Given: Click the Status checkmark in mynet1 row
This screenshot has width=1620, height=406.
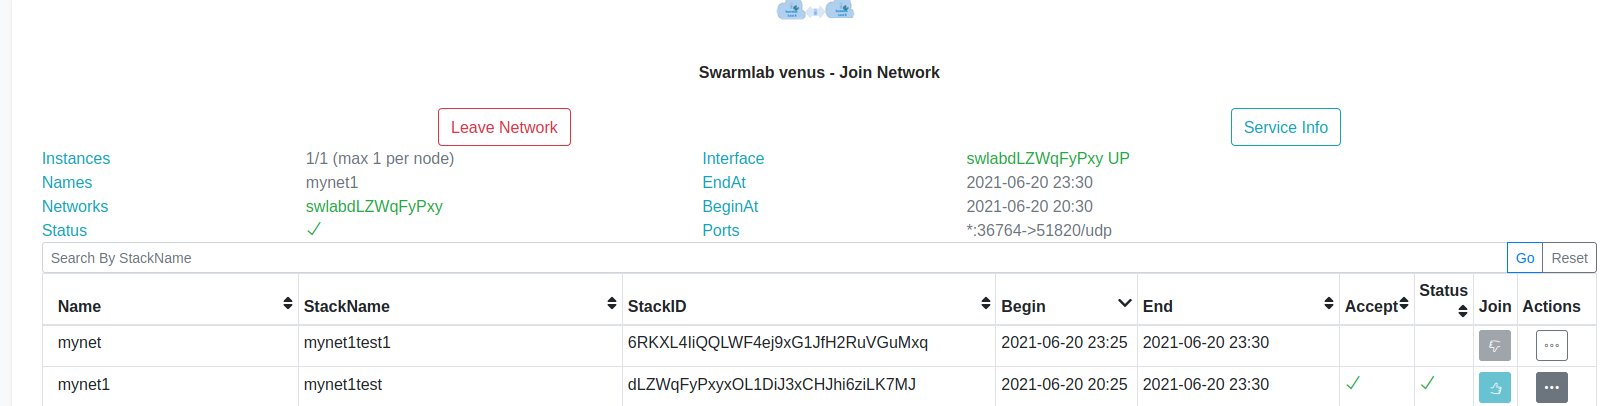Looking at the screenshot, I should [x=1427, y=383].
